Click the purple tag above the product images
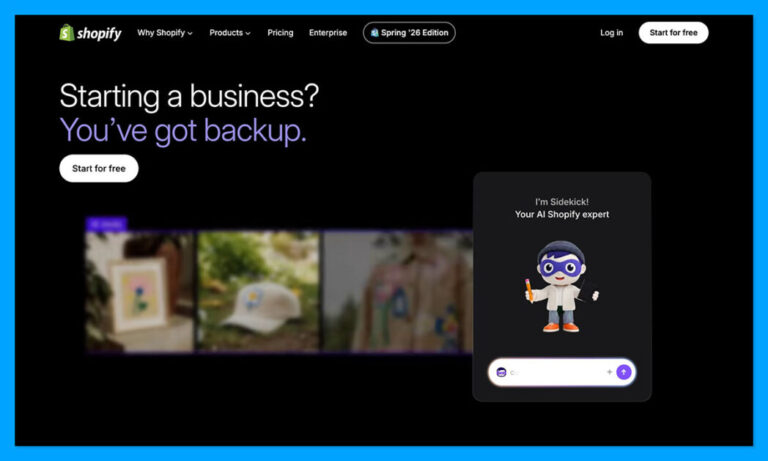The height and width of the screenshot is (461, 768). 107,224
